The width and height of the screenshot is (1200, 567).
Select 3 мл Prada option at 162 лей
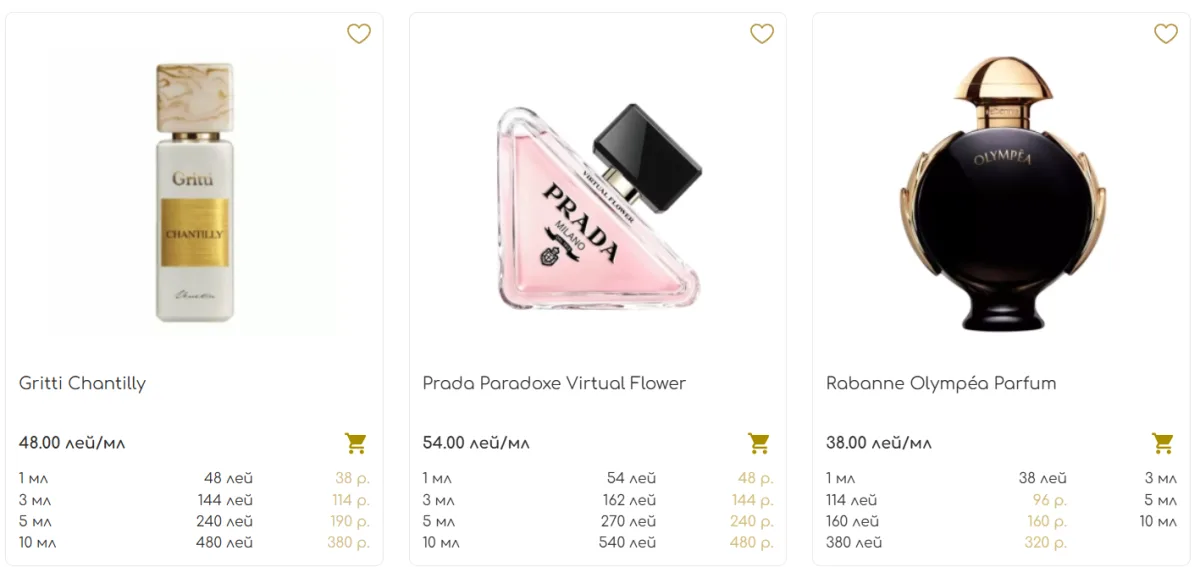598,500
